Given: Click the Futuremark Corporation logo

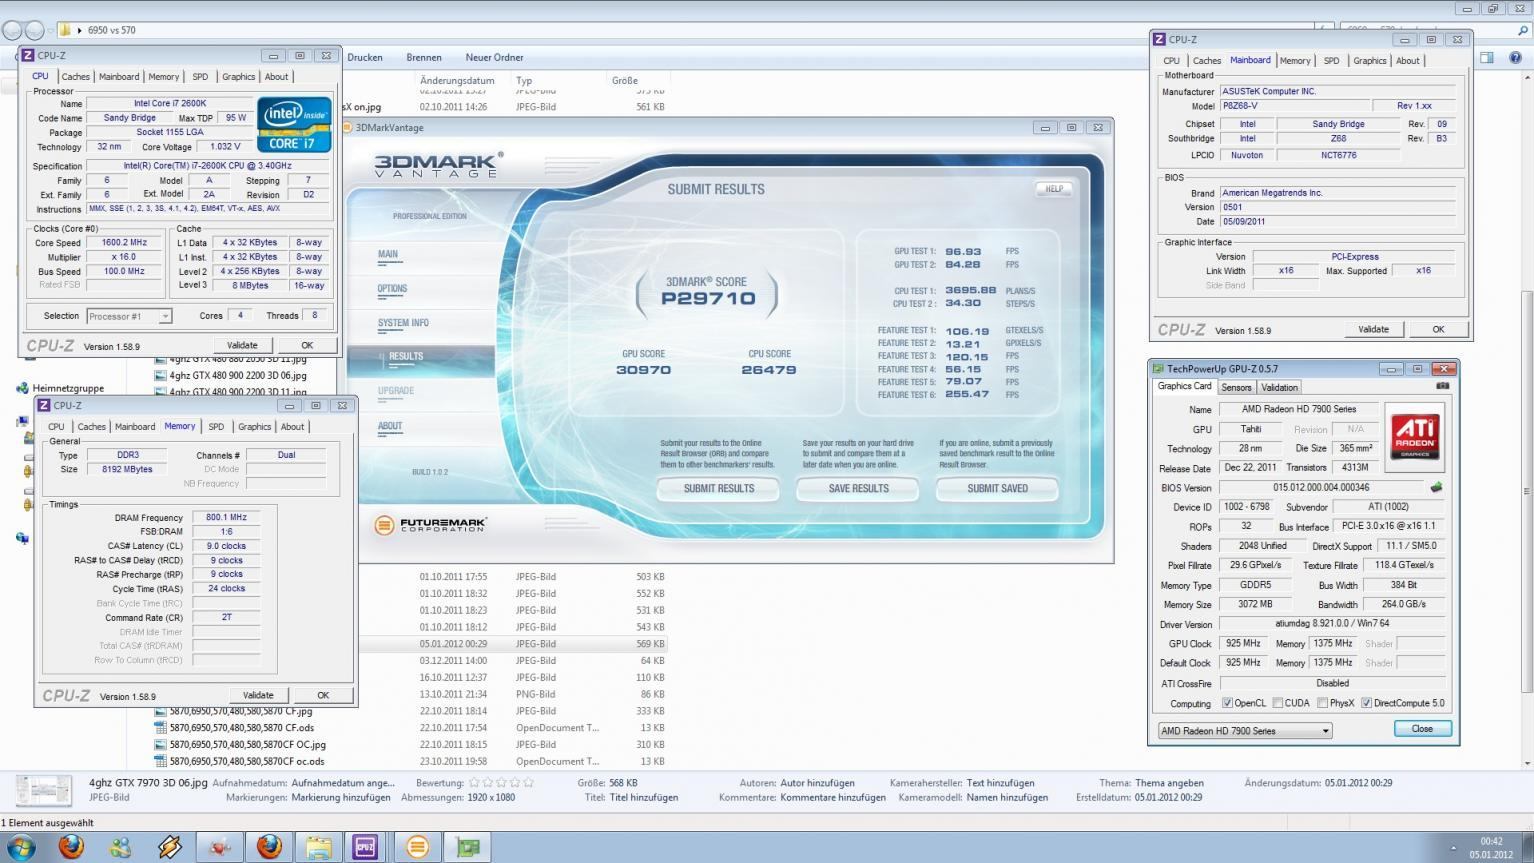Looking at the screenshot, I should pos(430,524).
